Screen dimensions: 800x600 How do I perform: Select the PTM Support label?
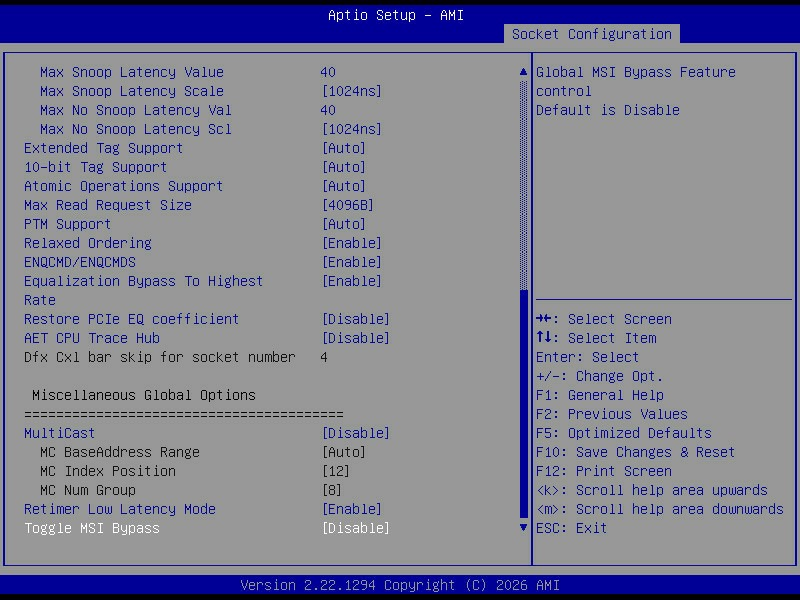[67, 224]
